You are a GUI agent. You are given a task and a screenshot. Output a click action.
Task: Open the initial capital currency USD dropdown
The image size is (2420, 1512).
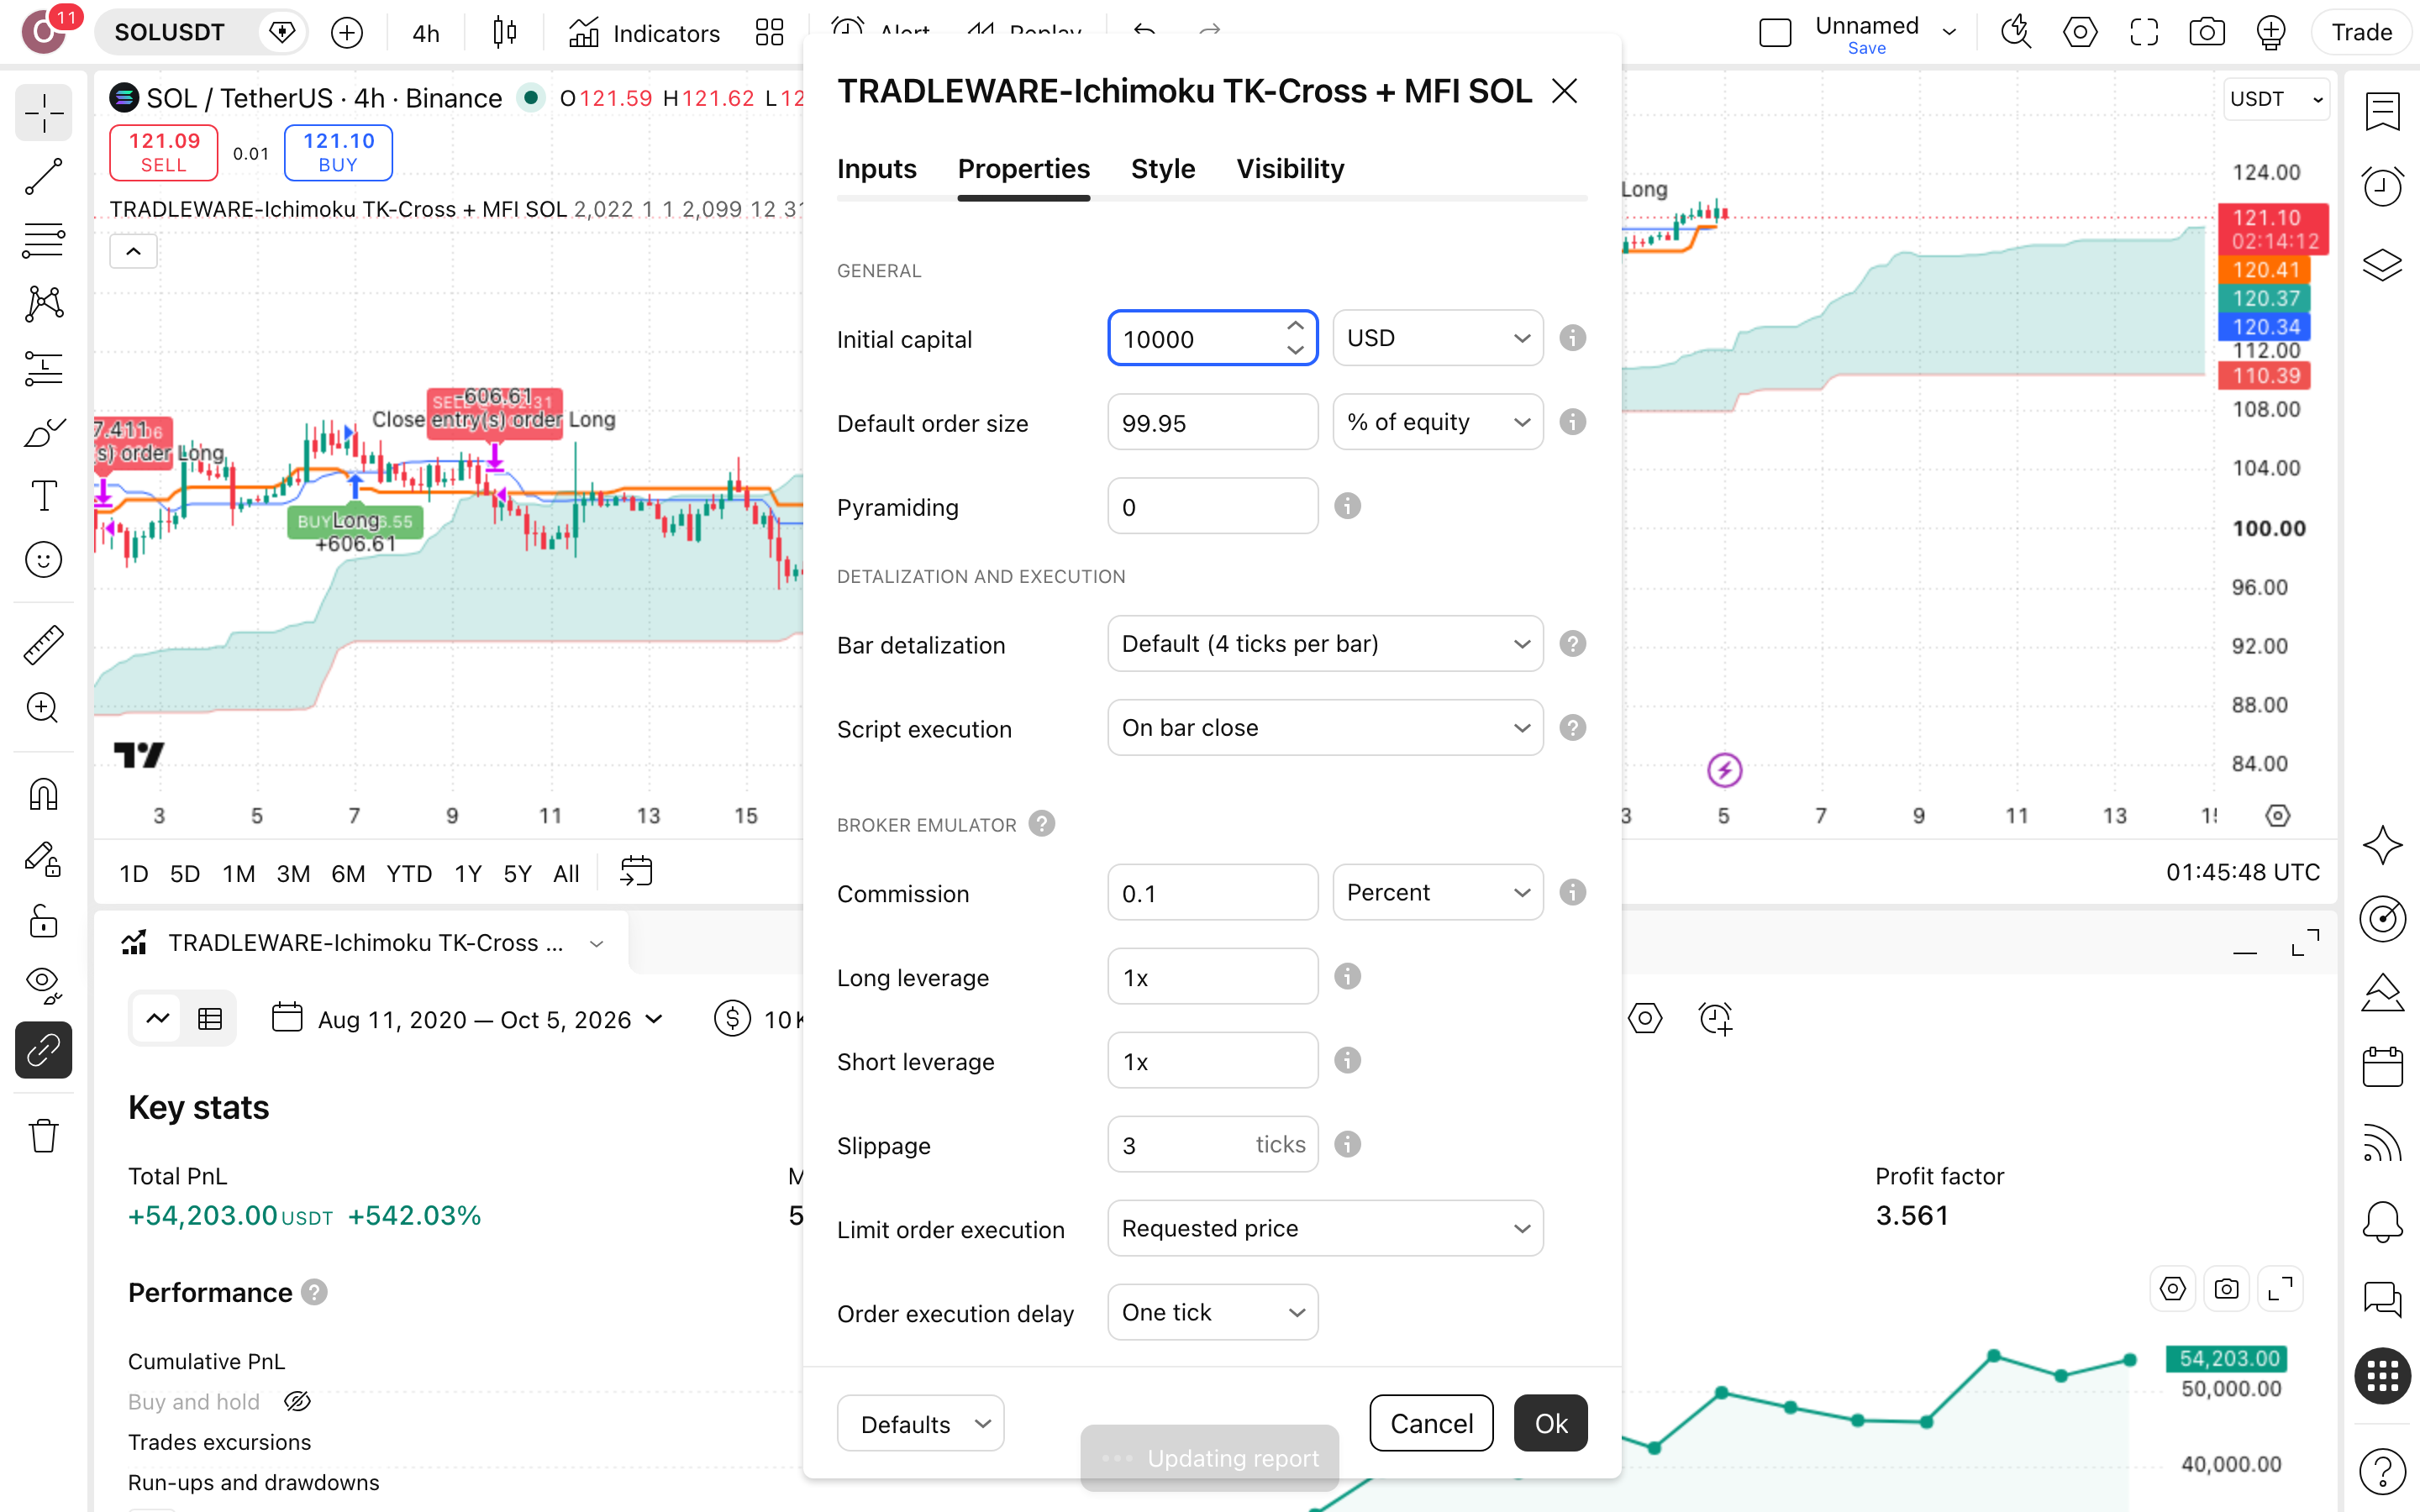1437,338
